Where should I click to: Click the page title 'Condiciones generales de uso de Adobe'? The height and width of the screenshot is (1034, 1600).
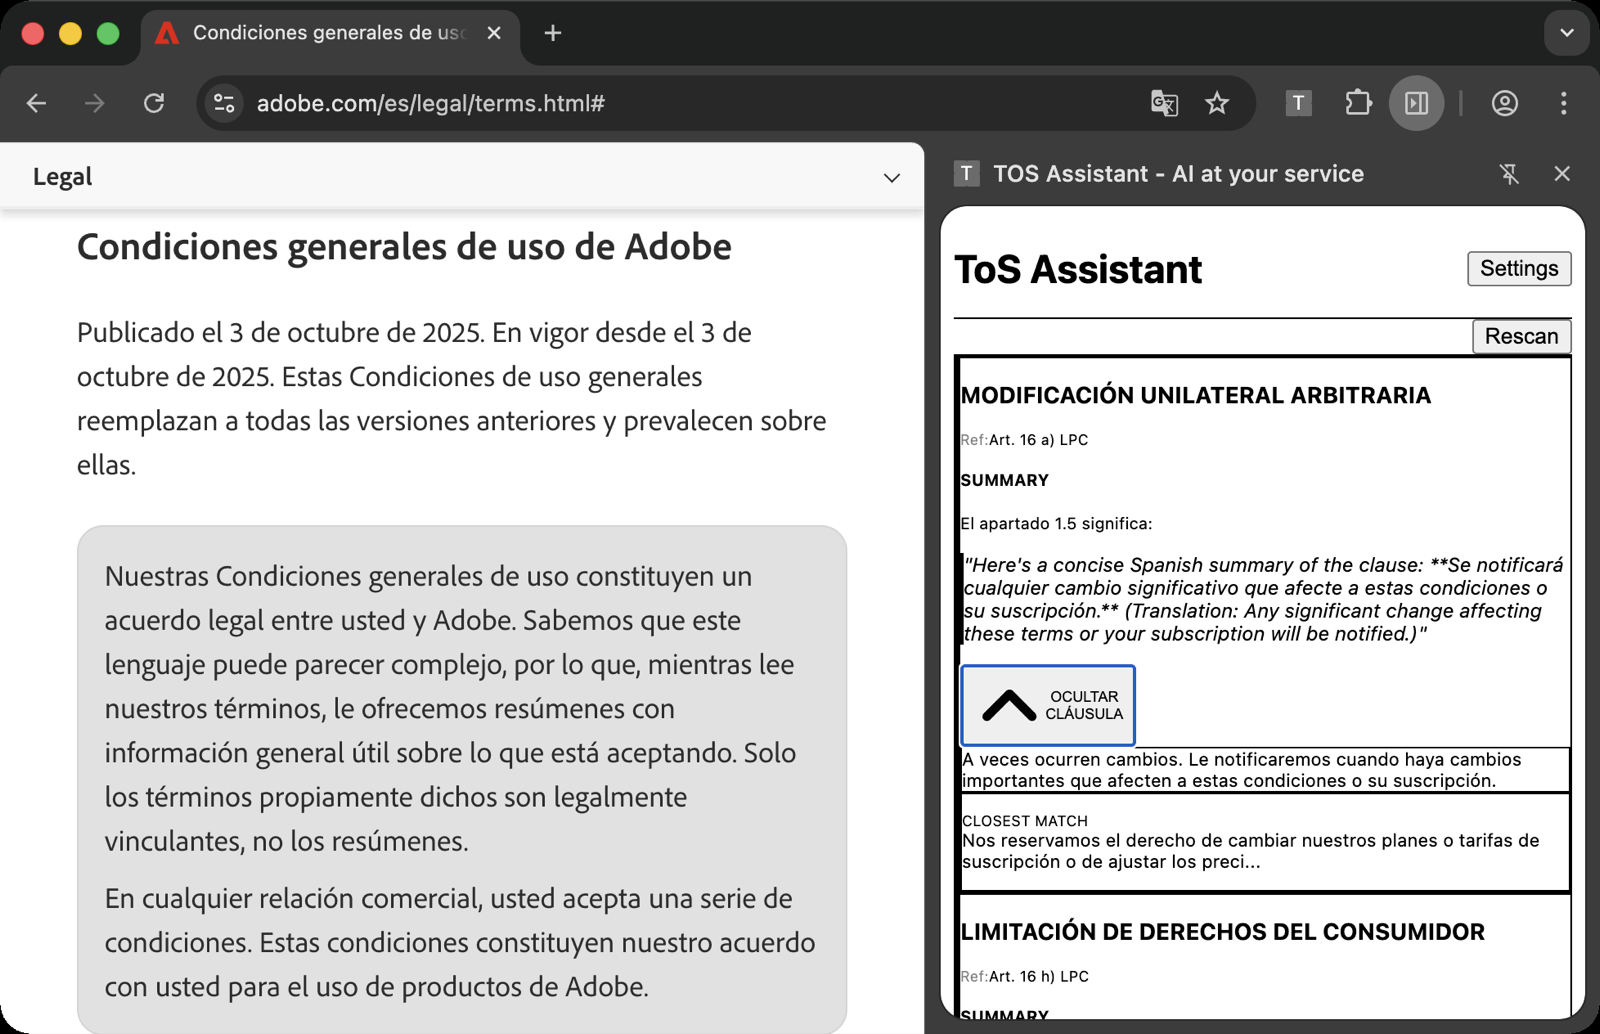[x=404, y=247]
